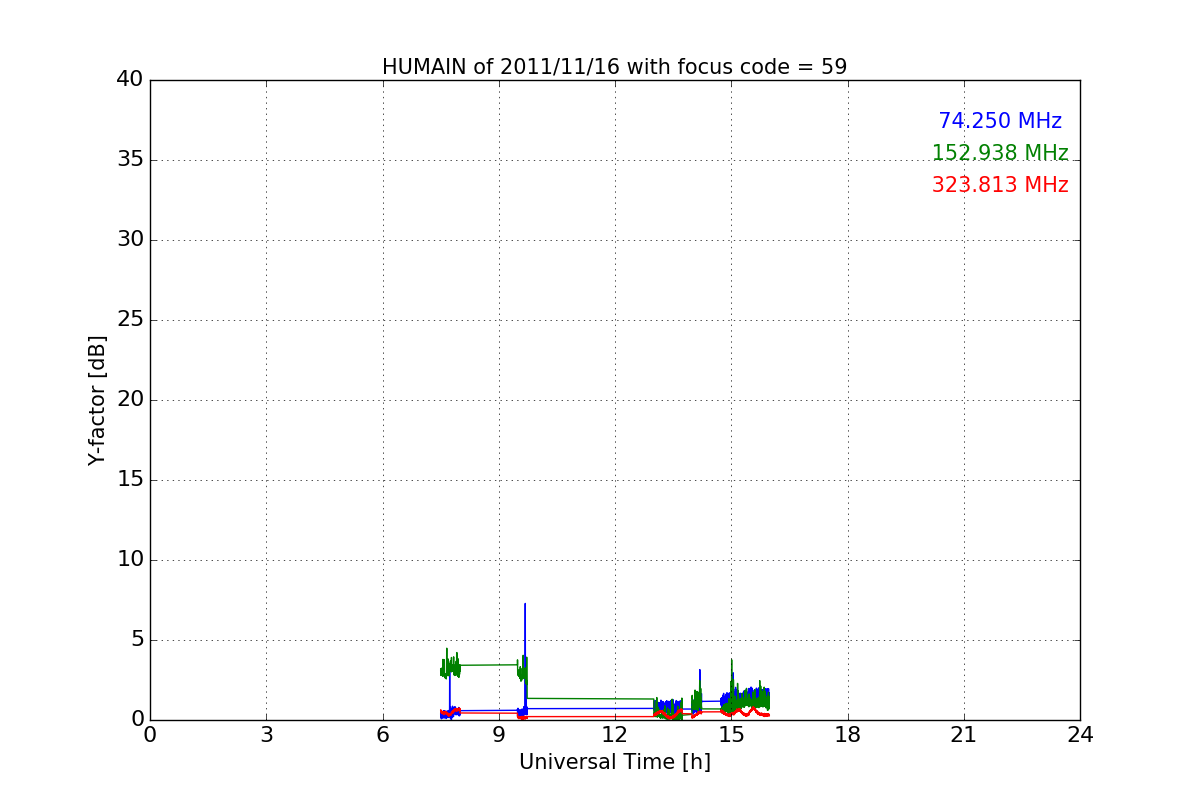Click the 10 tick on the Y axis
Image resolution: width=1200 pixels, height=800 pixels.
pyautogui.click(x=129, y=560)
